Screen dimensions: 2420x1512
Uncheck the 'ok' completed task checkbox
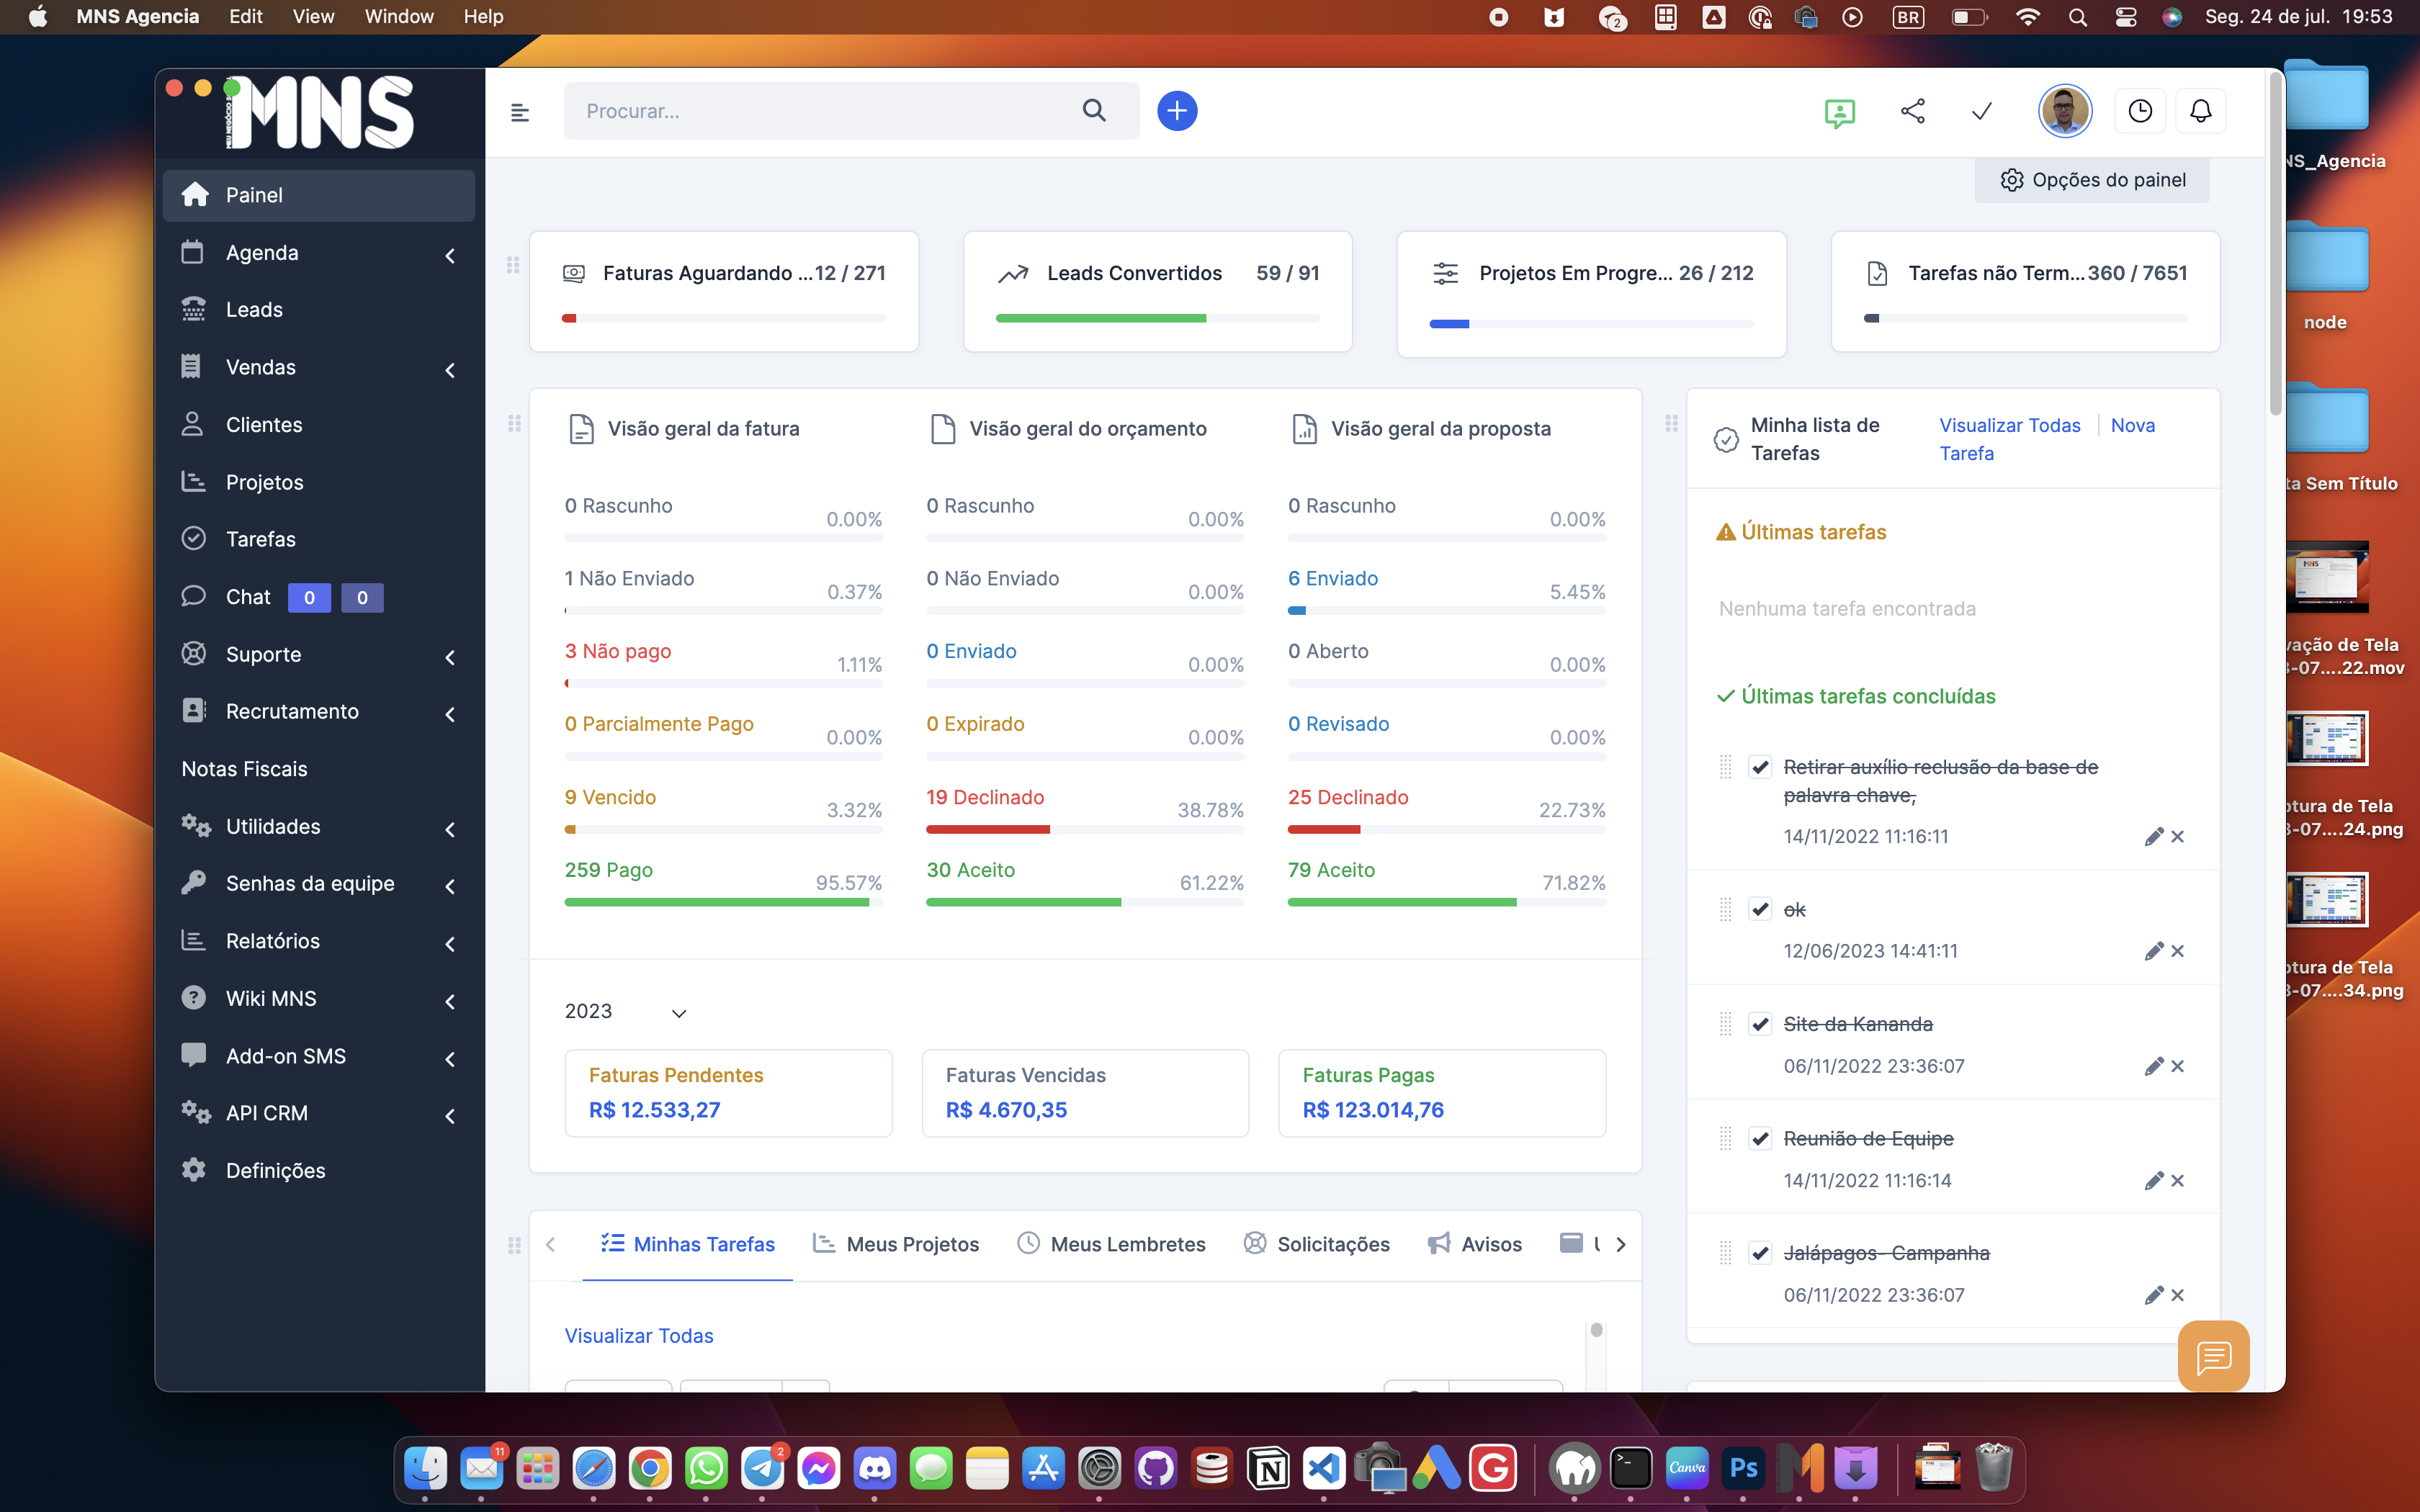(x=1760, y=909)
